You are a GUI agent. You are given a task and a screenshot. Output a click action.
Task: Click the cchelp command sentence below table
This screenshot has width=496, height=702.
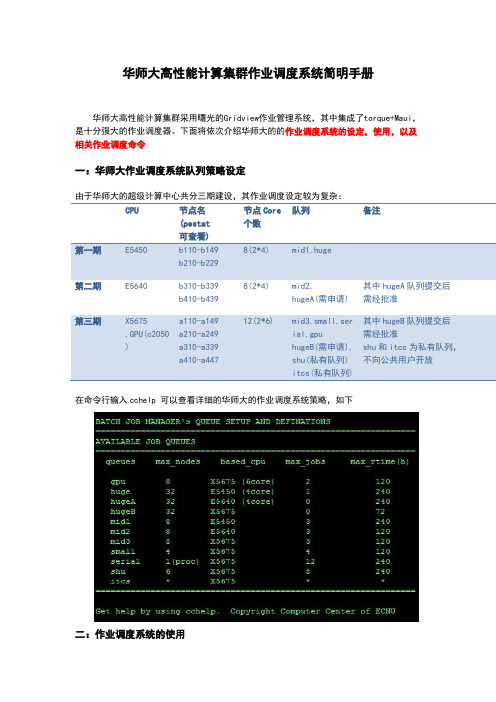(x=214, y=400)
